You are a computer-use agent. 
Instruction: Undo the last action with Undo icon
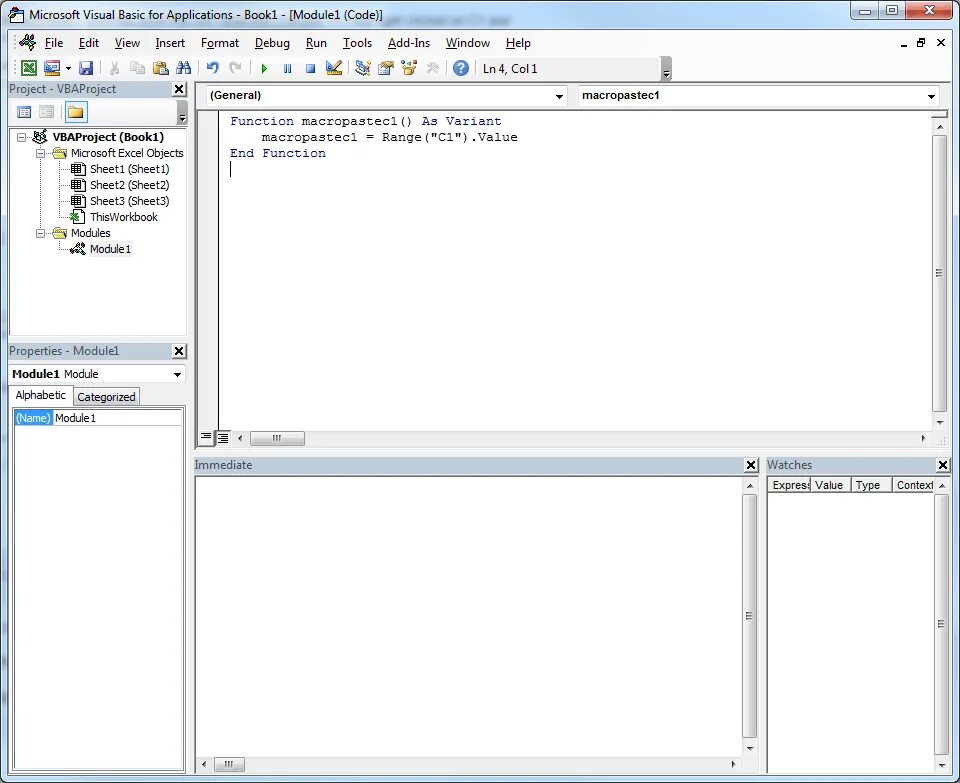click(212, 68)
